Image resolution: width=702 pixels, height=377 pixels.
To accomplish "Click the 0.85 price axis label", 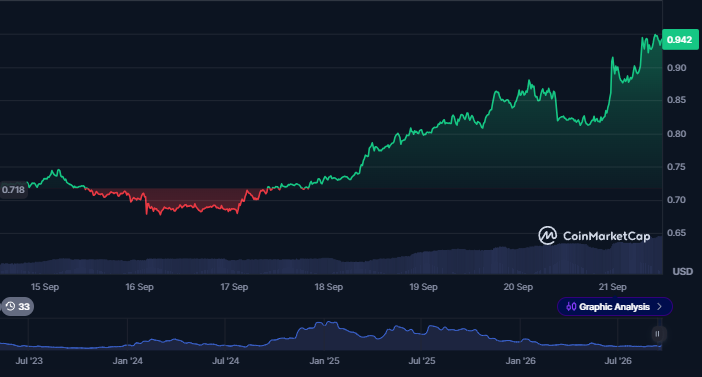I will 676,100.
